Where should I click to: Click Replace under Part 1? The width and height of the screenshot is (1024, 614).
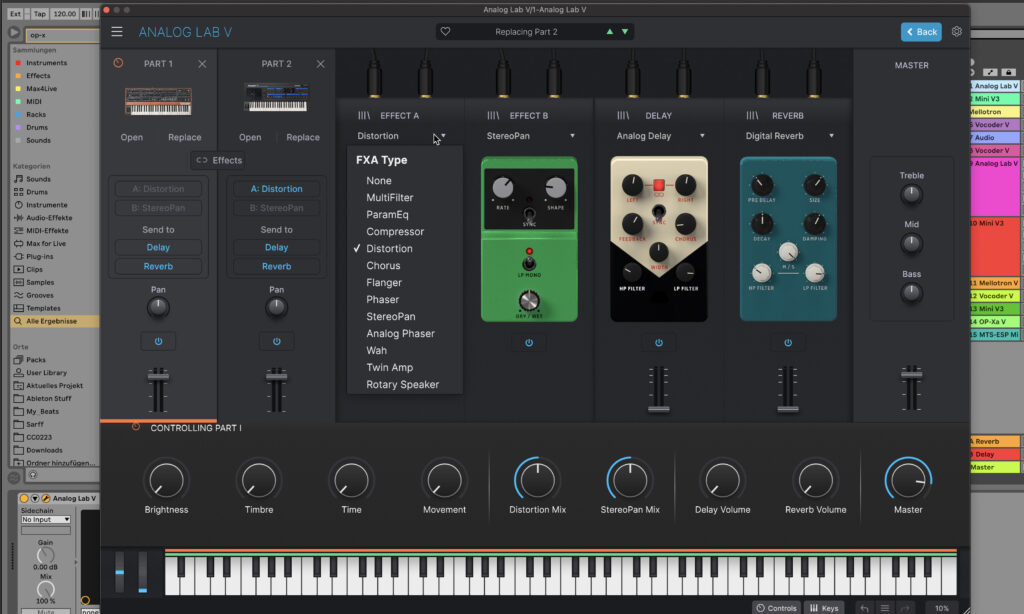pyautogui.click(x=185, y=137)
